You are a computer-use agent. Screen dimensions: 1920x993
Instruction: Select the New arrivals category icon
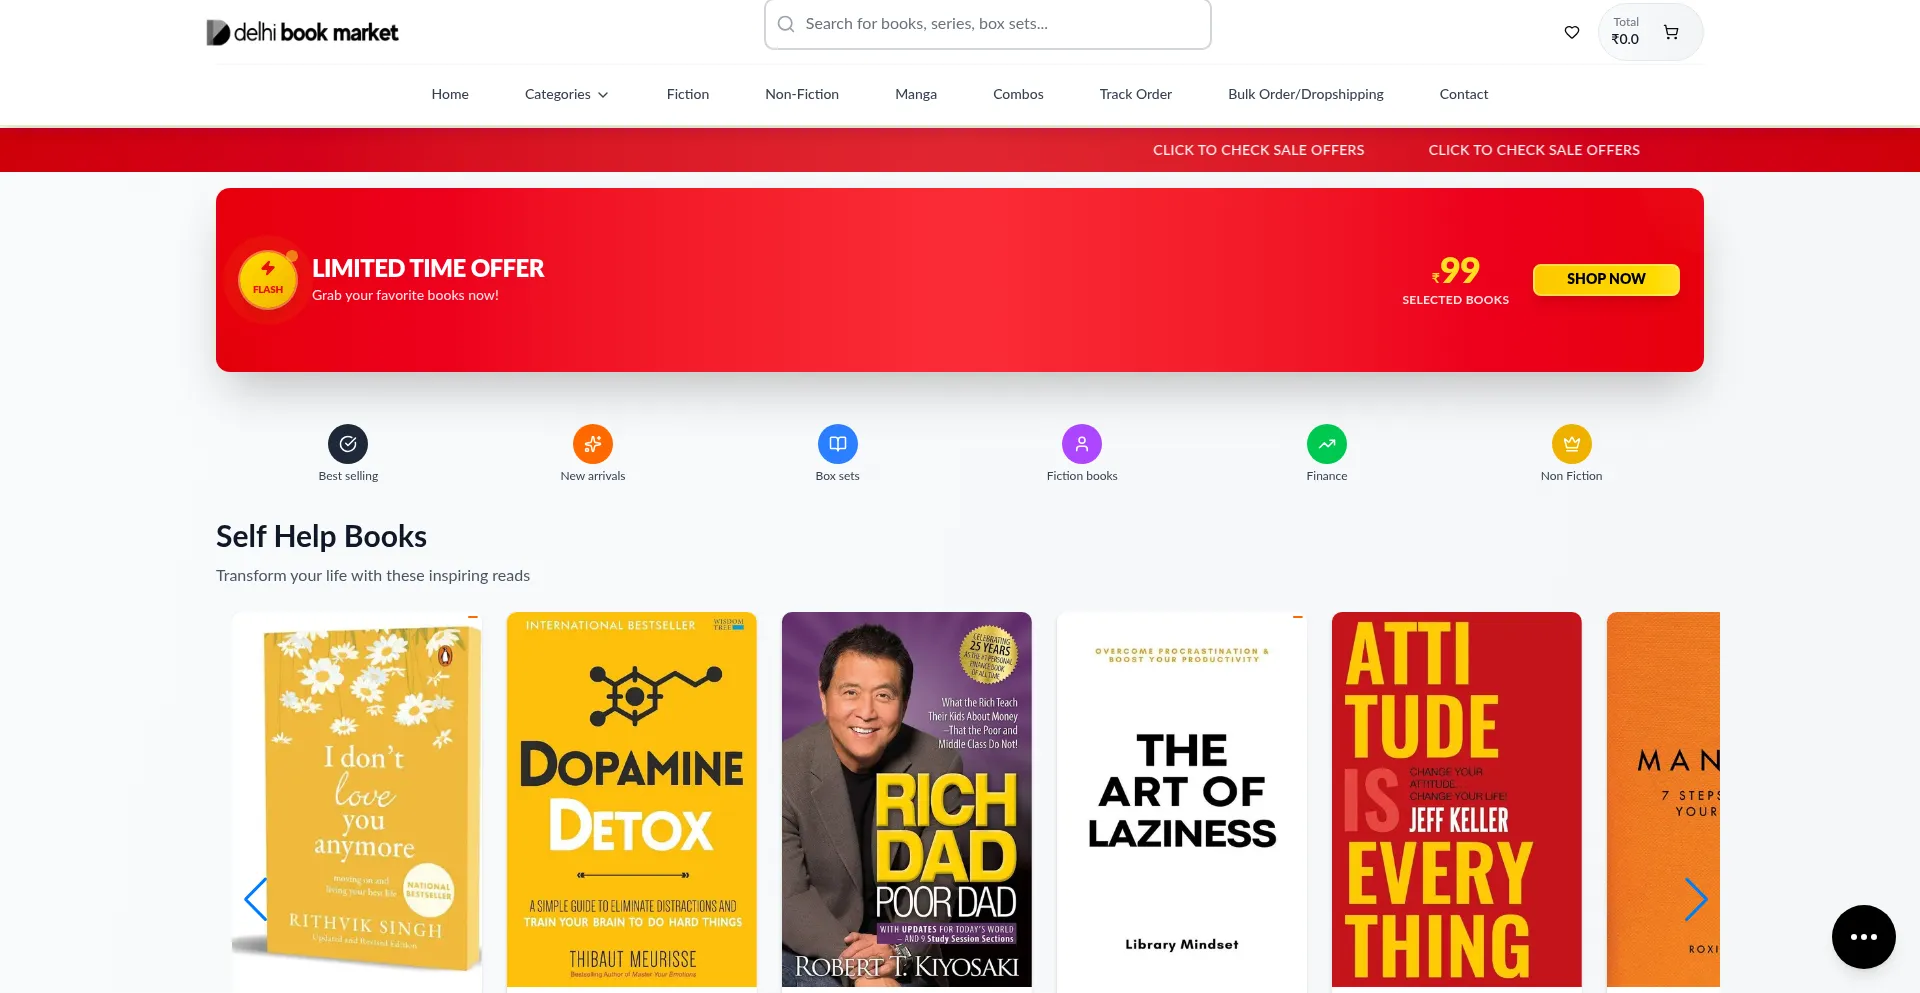pyautogui.click(x=593, y=444)
